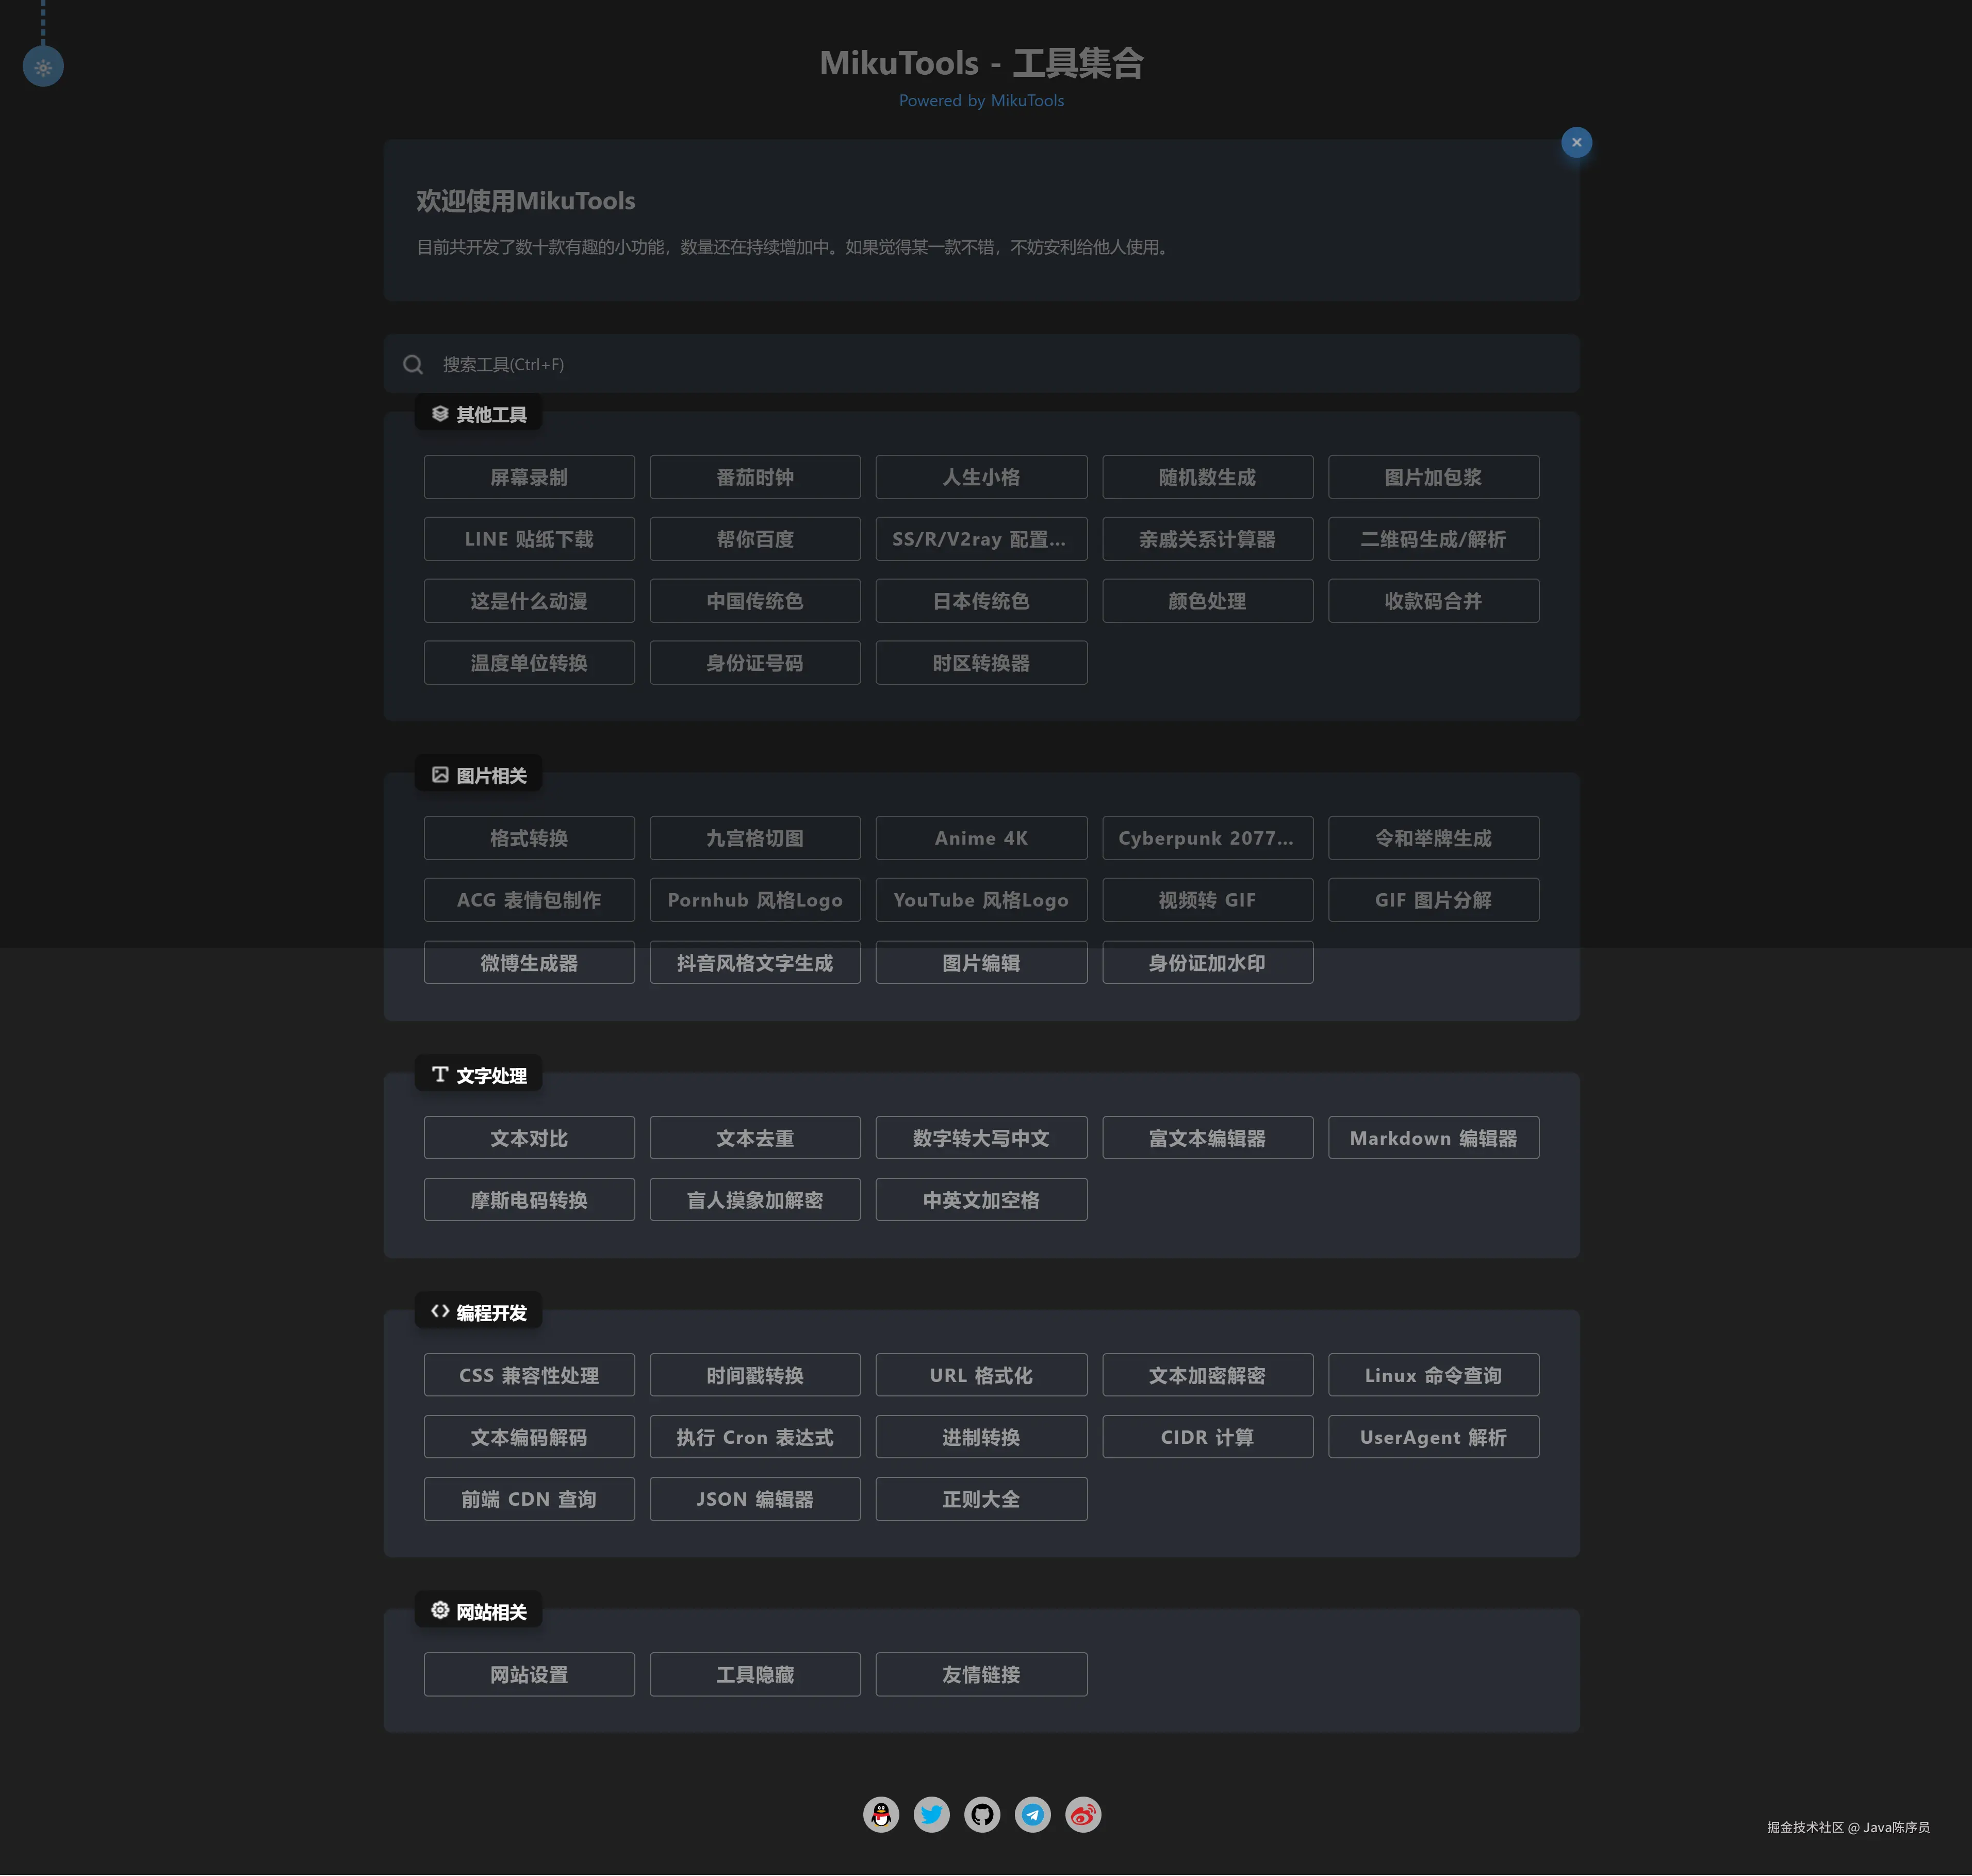1972x1876 pixels.
Task: Click the 其他工具 category label icon
Action: tap(440, 414)
